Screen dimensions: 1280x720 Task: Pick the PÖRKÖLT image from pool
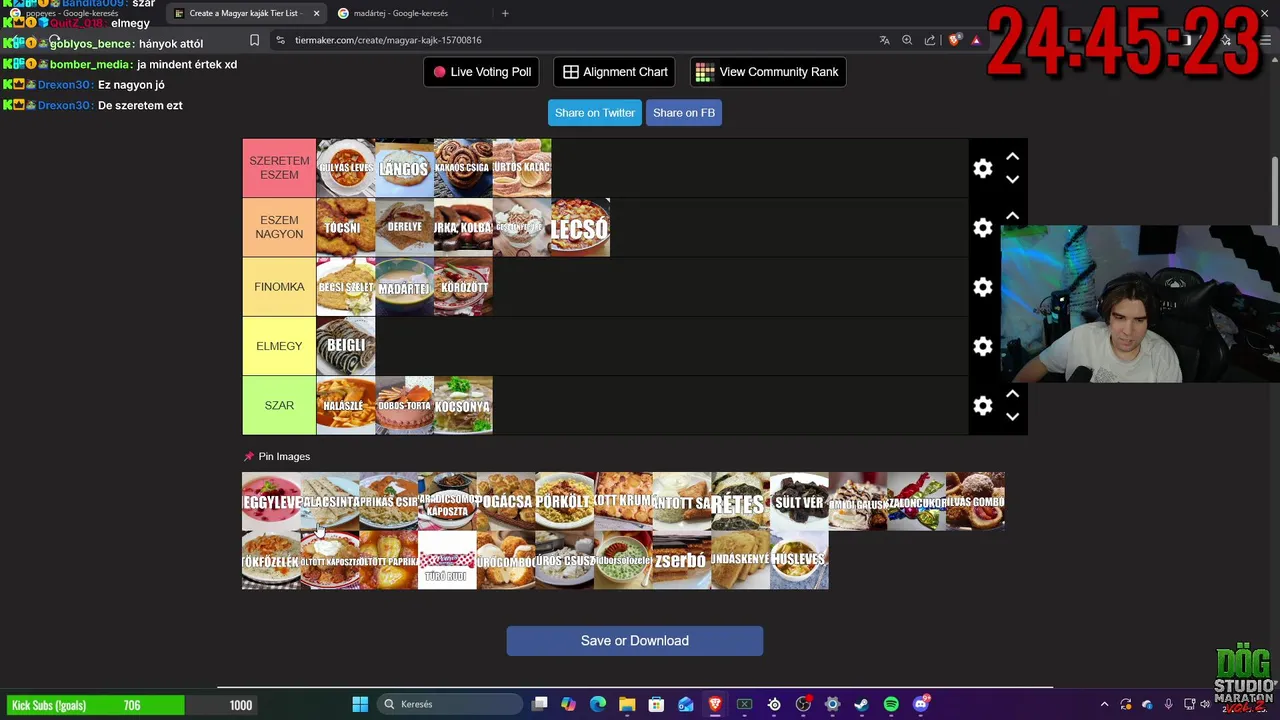565,502
